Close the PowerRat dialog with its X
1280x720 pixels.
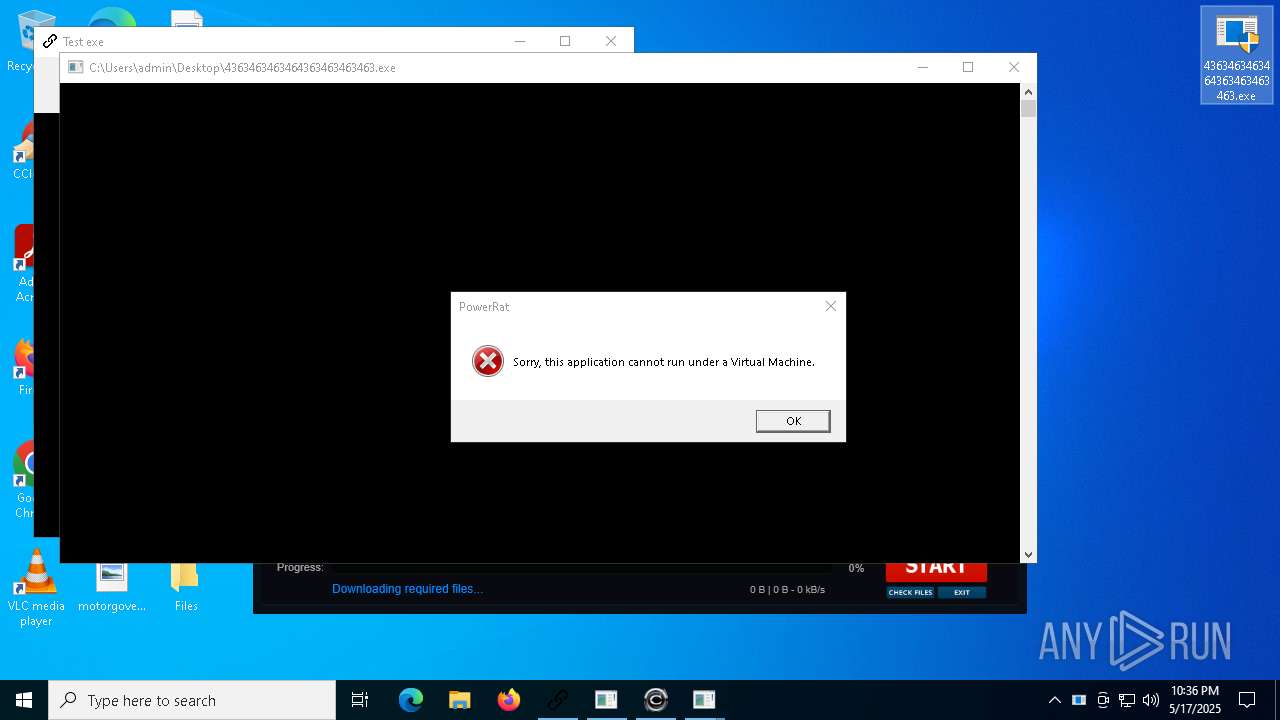830,306
